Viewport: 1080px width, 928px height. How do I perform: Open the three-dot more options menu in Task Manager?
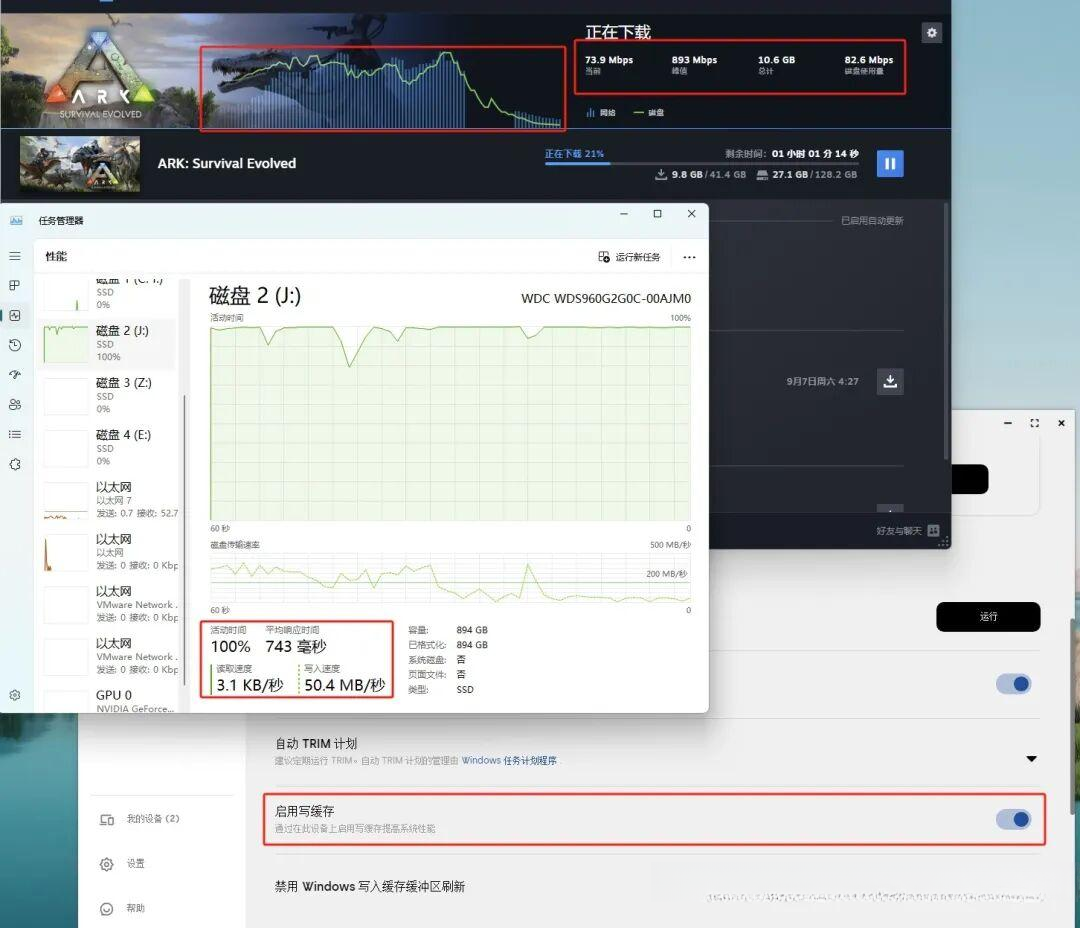tap(689, 257)
